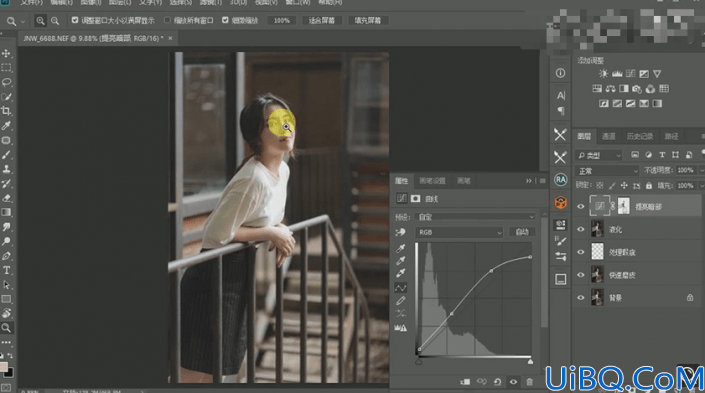The image size is (705, 393).
Task: Open the RGB channel dropdown
Action: tap(459, 232)
